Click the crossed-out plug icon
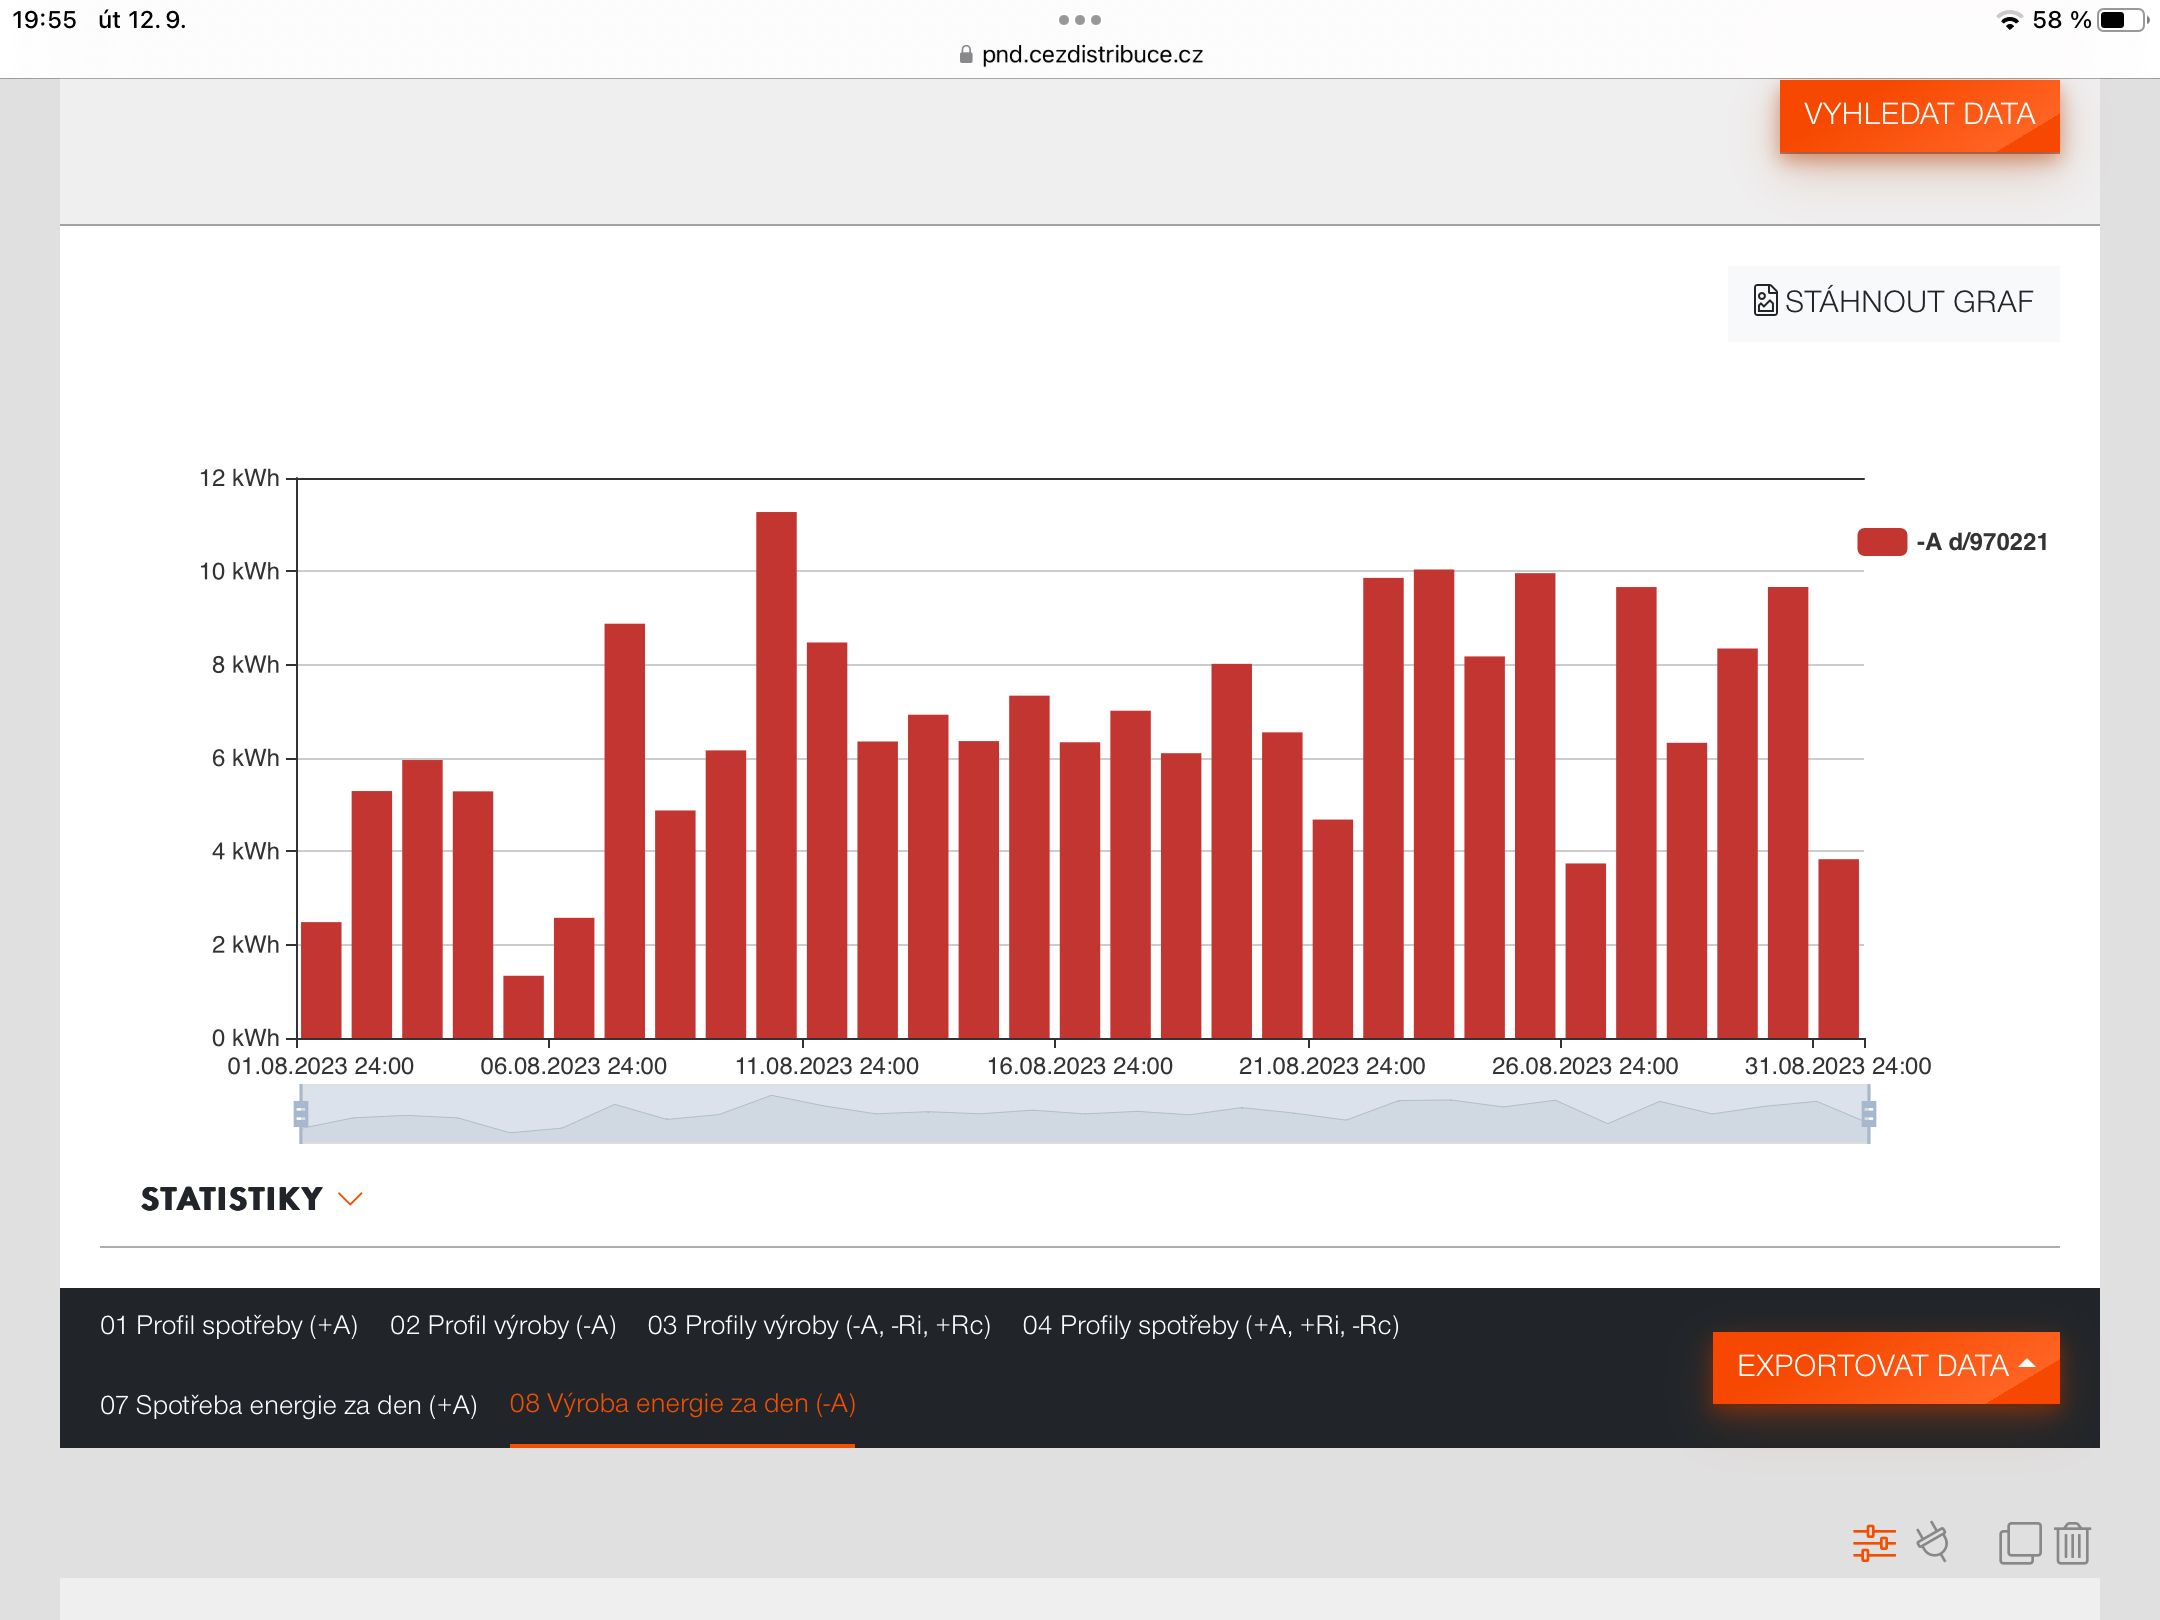 coord(1933,1542)
